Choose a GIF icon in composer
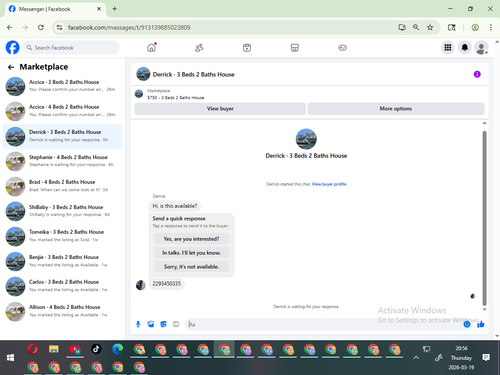Screen dimensions: 500x375 click(x=176, y=324)
